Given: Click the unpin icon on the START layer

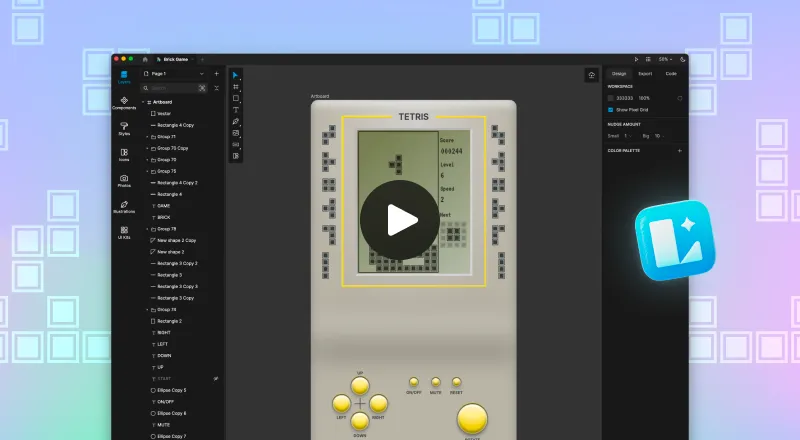Looking at the screenshot, I should [x=216, y=379].
